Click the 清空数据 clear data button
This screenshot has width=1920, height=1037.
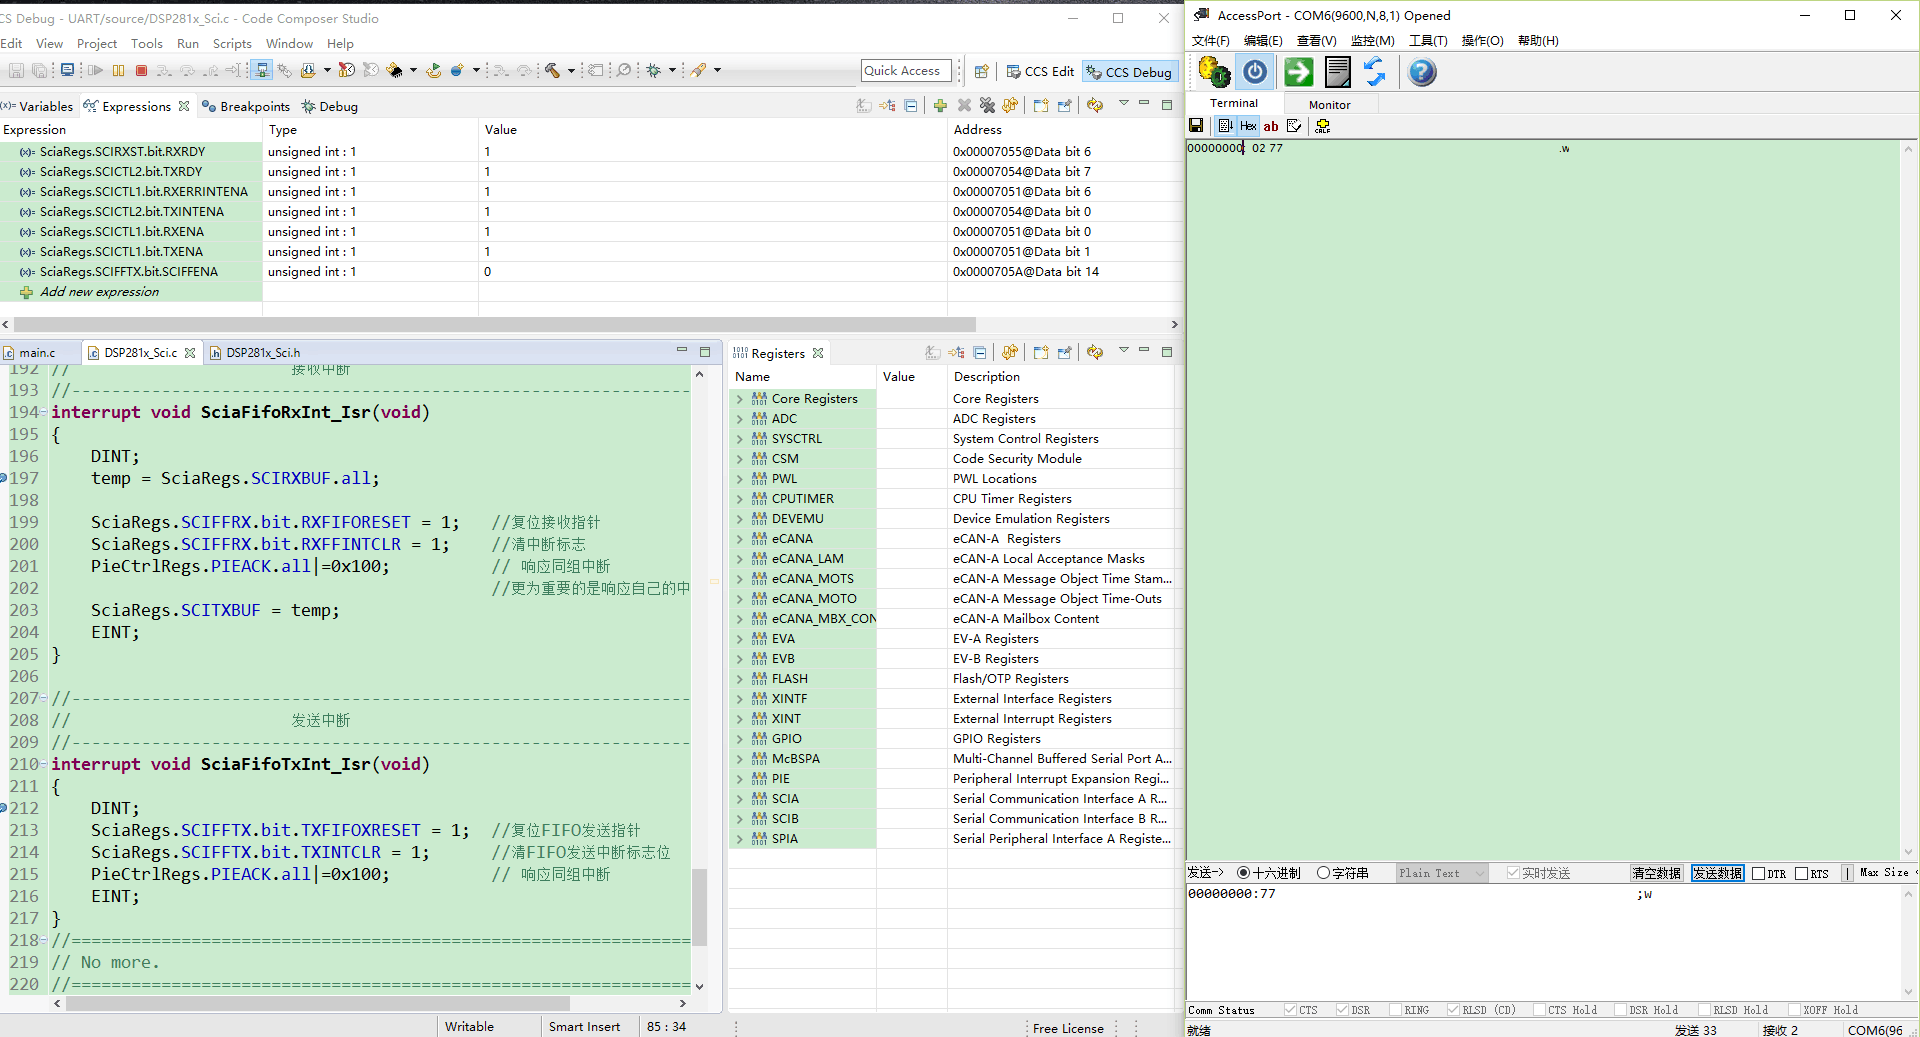tap(1656, 873)
